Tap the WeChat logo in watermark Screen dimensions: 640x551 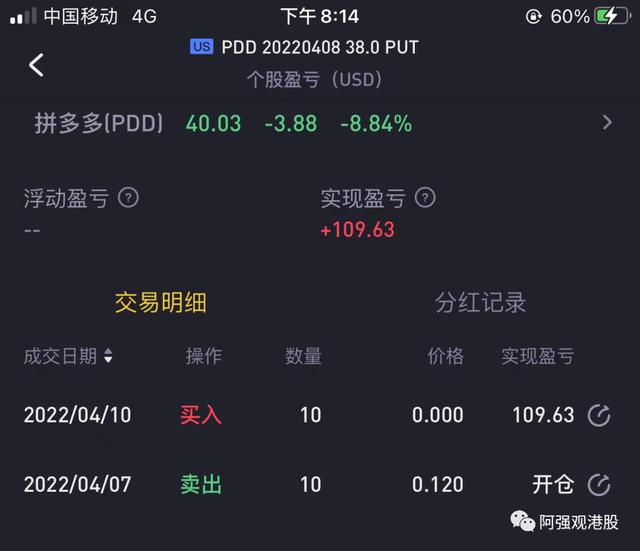(x=522, y=522)
